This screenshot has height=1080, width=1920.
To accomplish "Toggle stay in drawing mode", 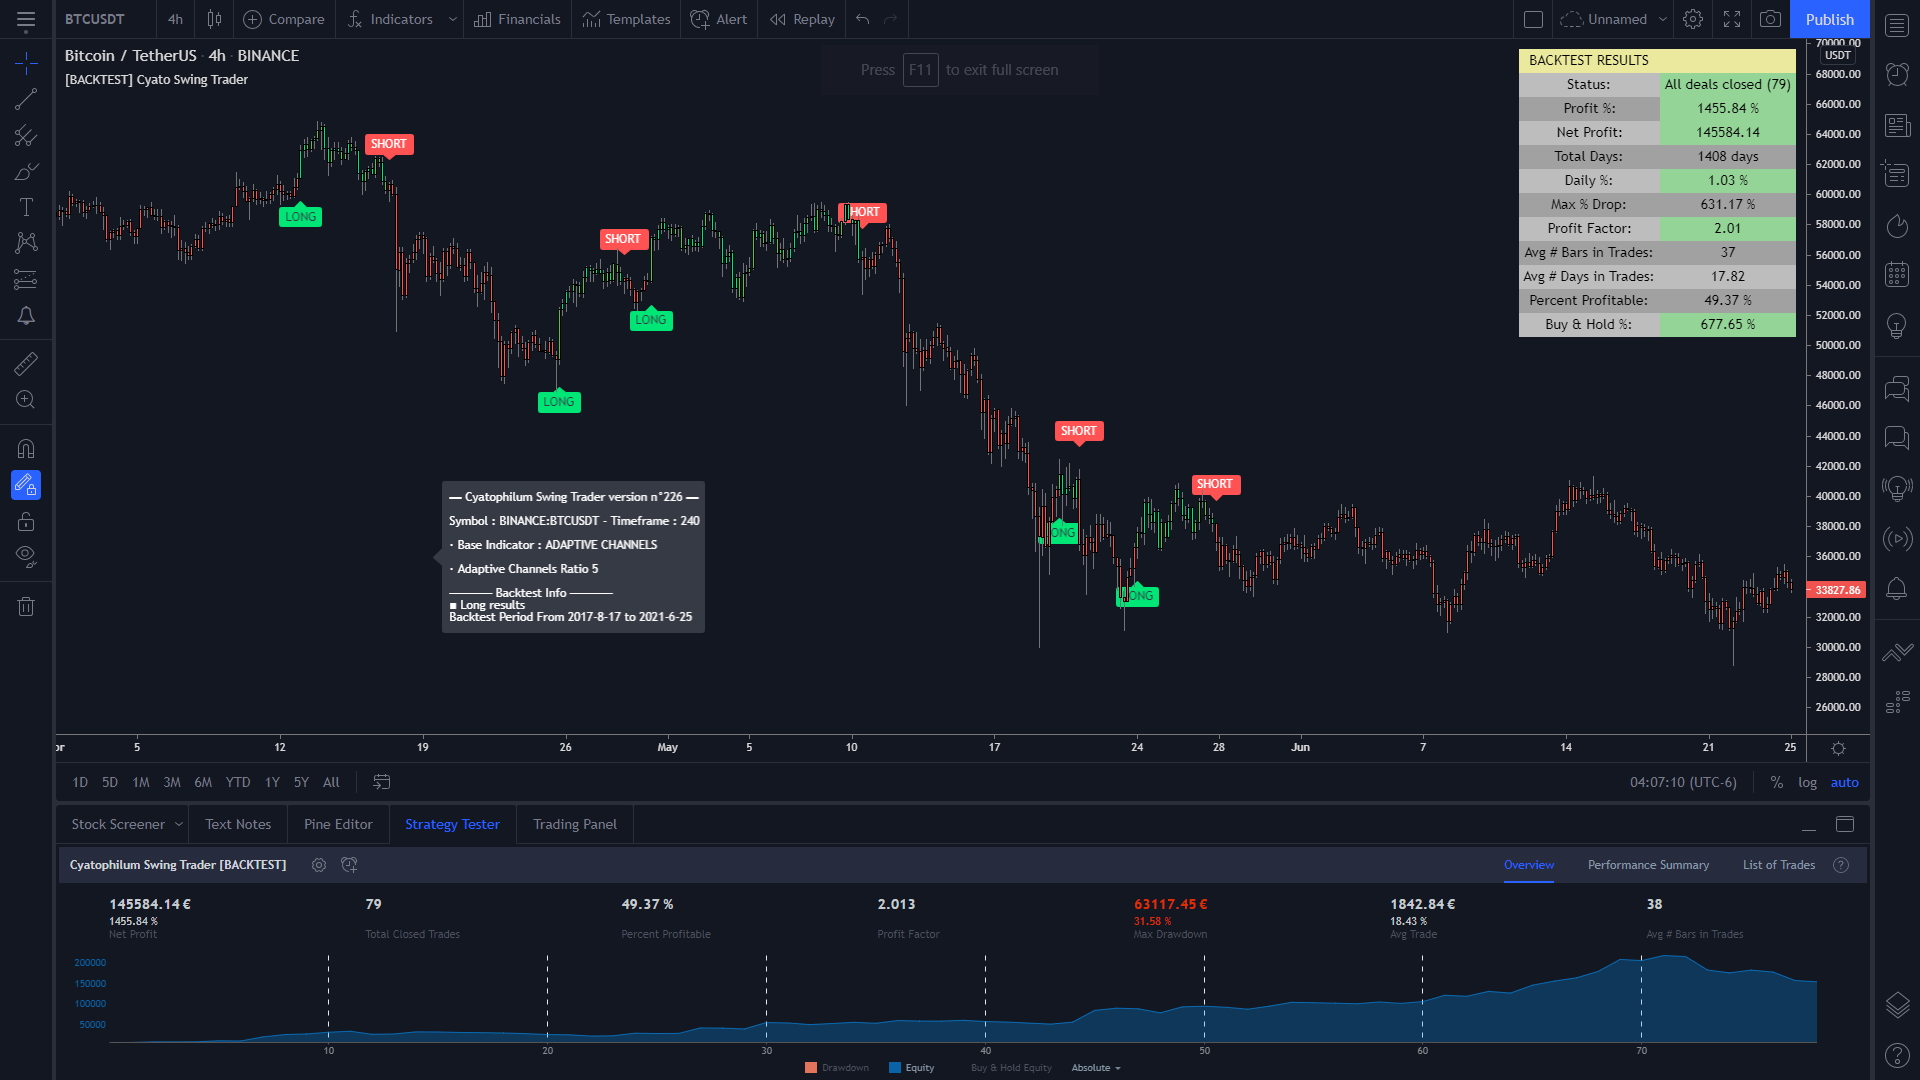I will click(x=26, y=485).
